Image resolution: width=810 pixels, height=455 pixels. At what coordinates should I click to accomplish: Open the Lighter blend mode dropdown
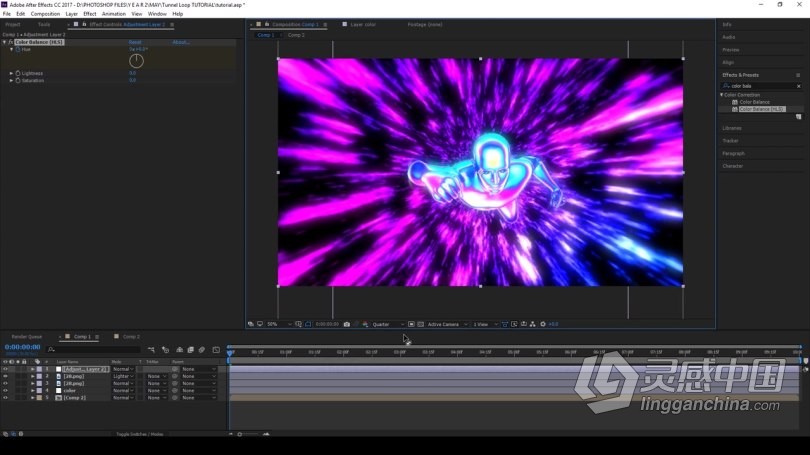click(123, 376)
